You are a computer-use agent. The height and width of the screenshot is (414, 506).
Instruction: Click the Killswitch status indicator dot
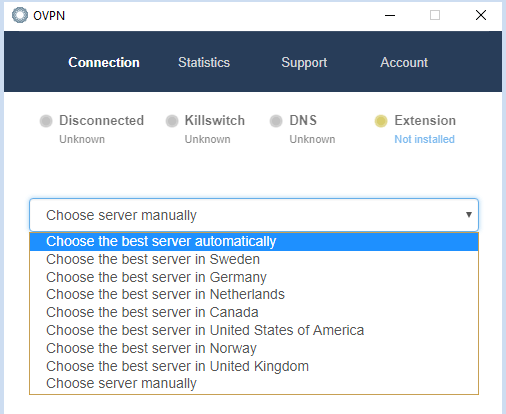tap(172, 121)
